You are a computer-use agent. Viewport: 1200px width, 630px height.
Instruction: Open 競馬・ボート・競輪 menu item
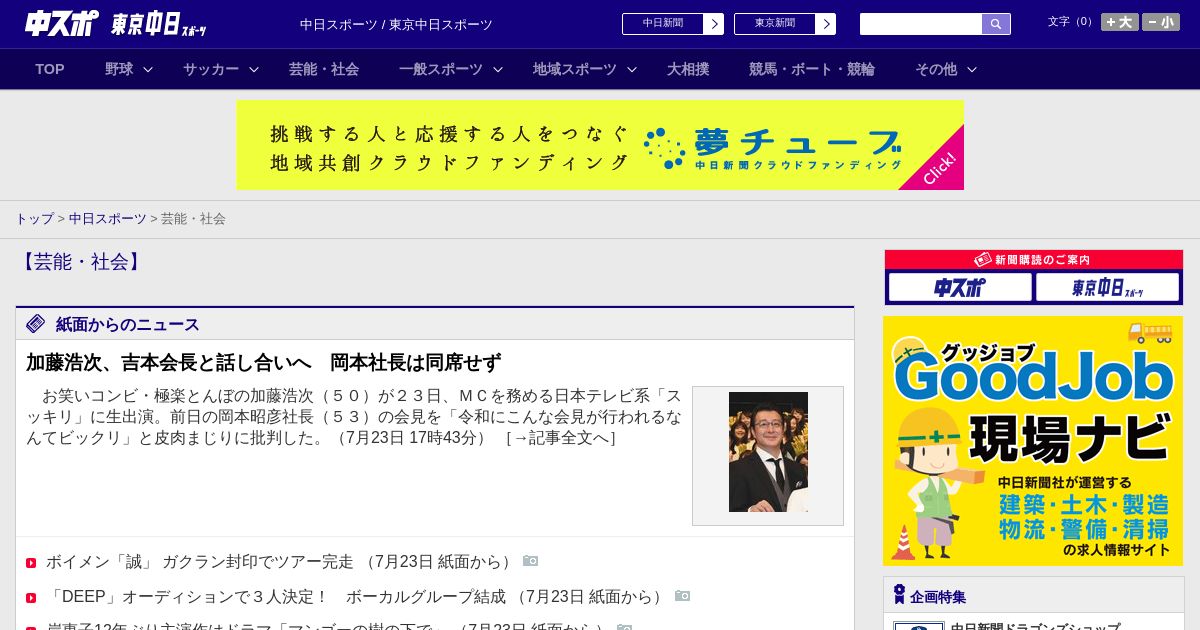[x=812, y=69]
